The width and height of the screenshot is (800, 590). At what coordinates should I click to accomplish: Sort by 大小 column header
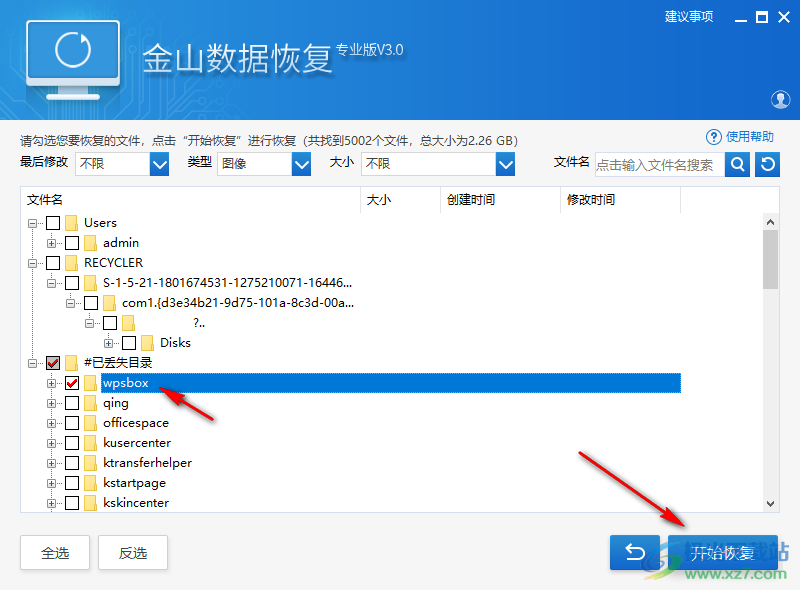coord(401,200)
